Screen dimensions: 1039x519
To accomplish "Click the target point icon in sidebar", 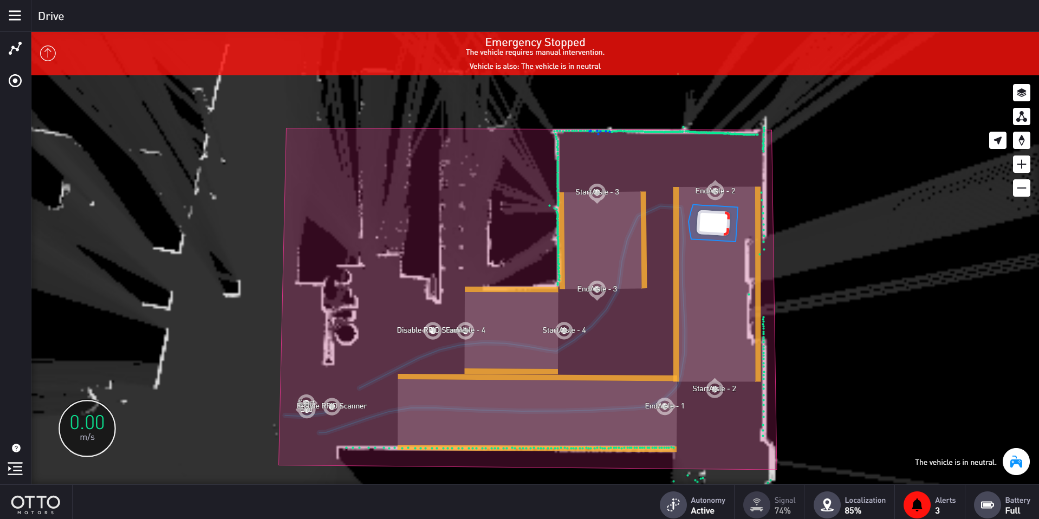I will click(x=15, y=81).
